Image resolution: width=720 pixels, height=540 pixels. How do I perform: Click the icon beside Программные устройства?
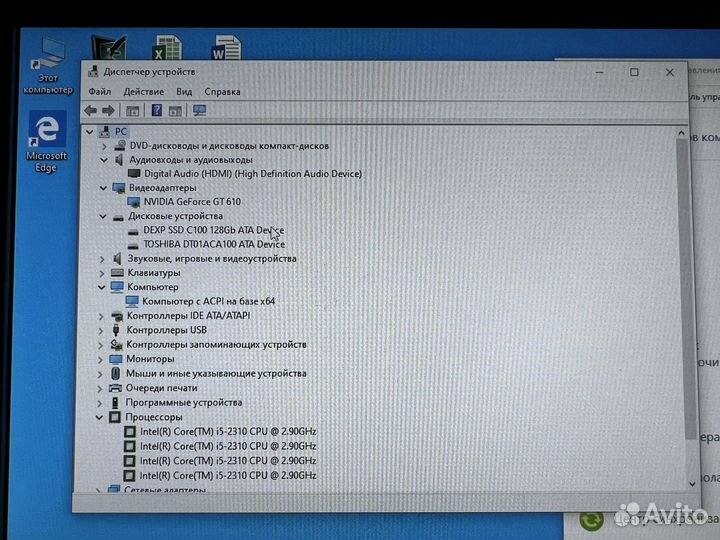(x=115, y=403)
